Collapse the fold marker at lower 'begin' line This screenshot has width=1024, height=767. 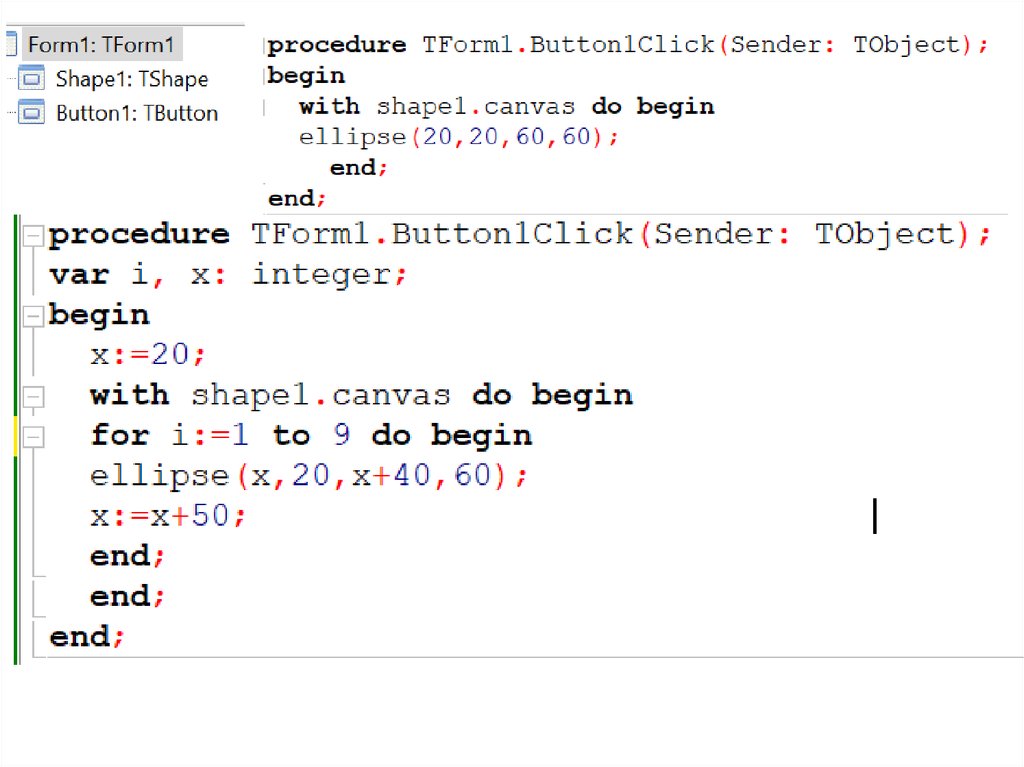click(34, 316)
